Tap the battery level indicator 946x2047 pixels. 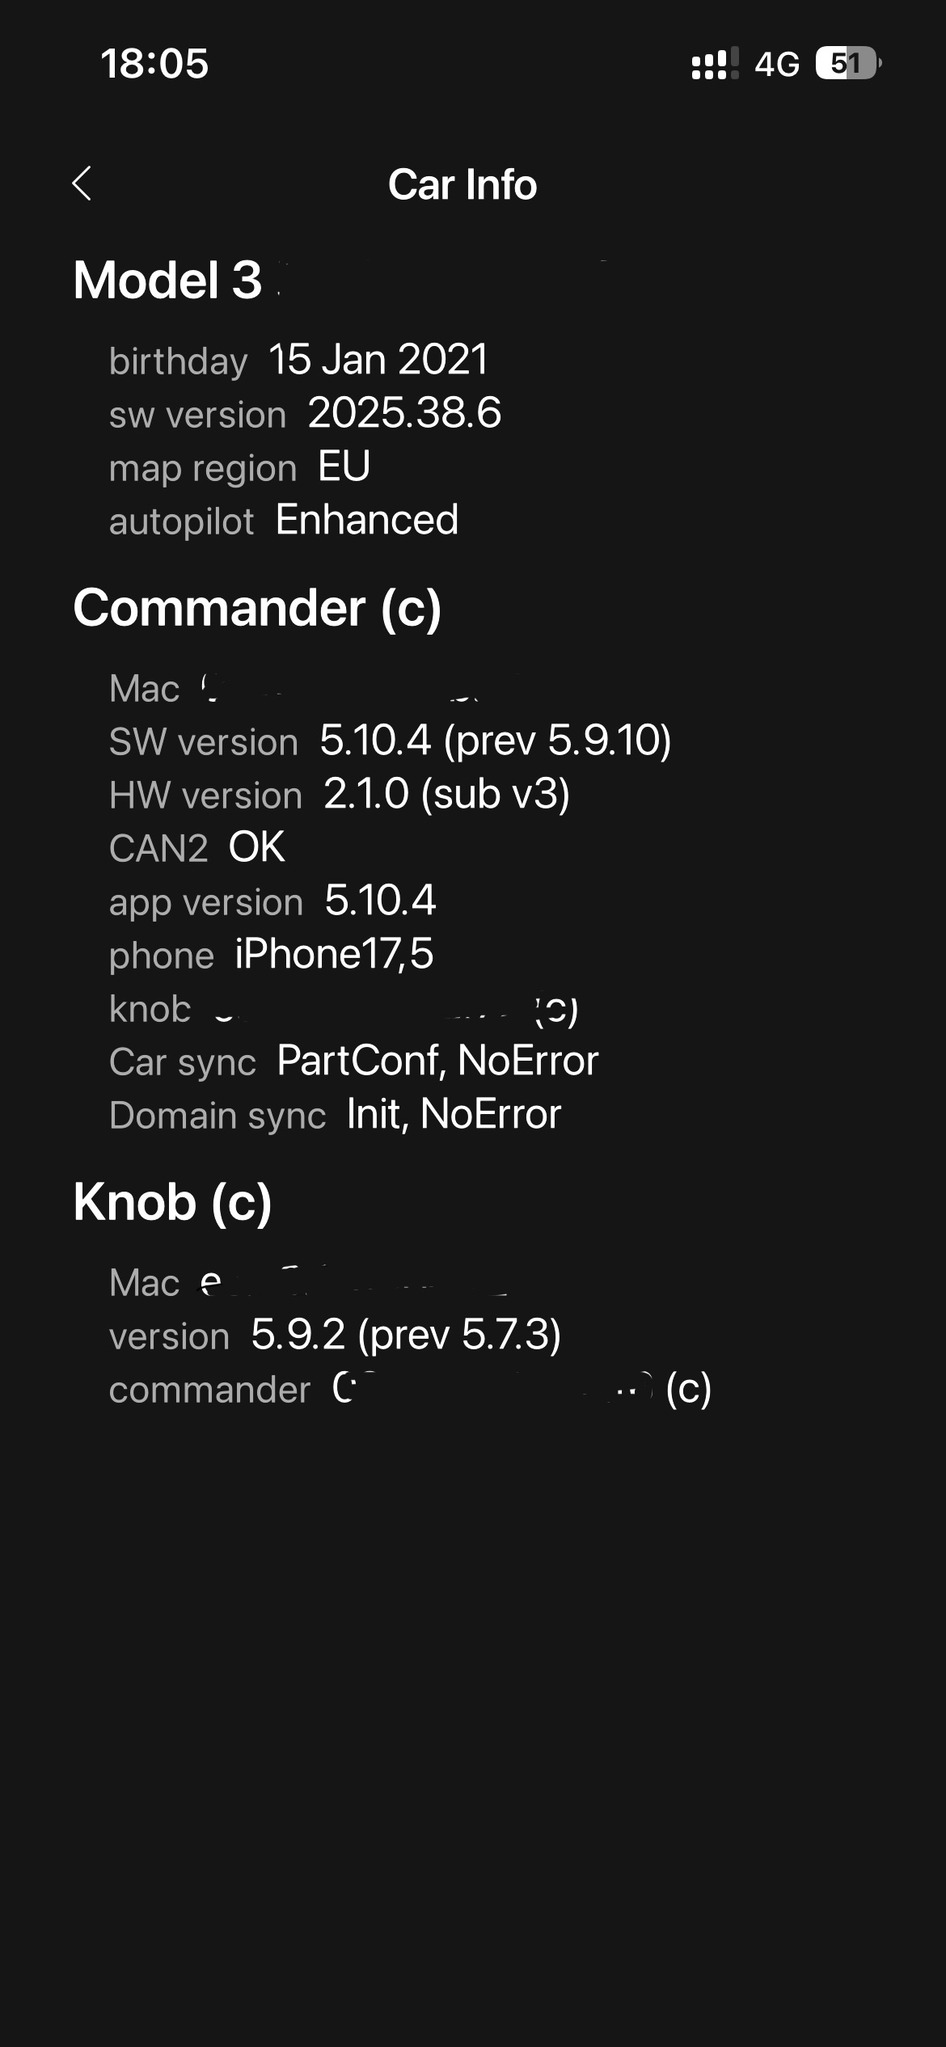tap(848, 64)
